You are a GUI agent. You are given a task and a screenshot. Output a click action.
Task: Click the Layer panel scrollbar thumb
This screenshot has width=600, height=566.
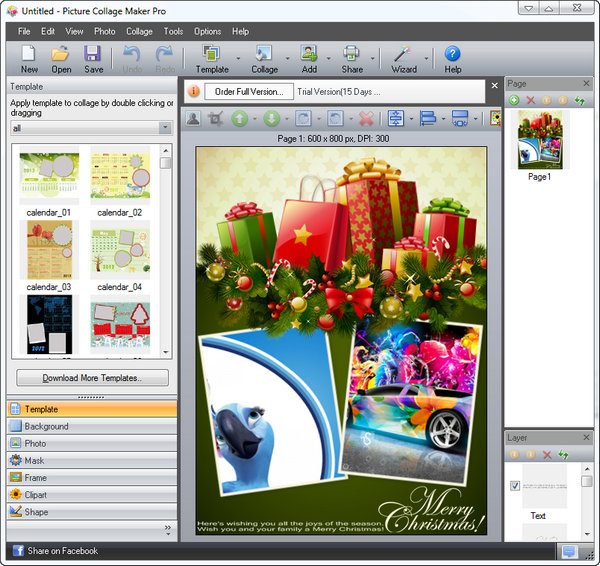tap(587, 481)
